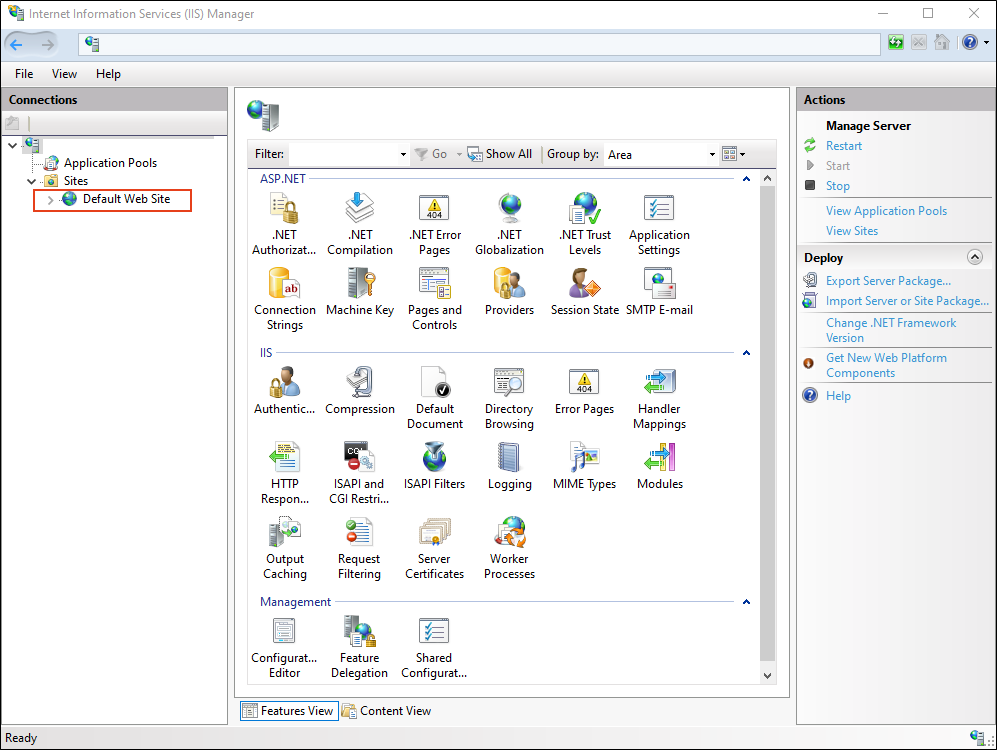
Task: Open Authentication feature icon
Action: [x=284, y=382]
